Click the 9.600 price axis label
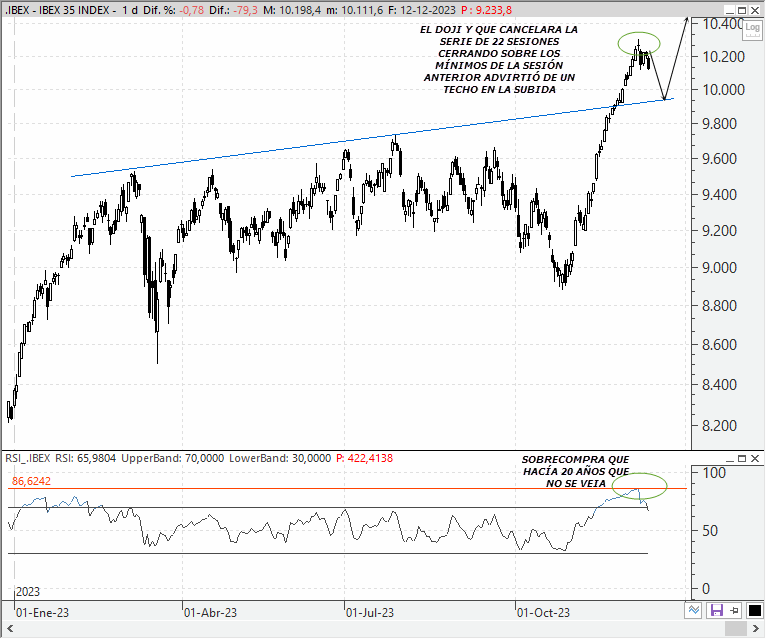Screen dimensions: 766x639 click(x=719, y=159)
